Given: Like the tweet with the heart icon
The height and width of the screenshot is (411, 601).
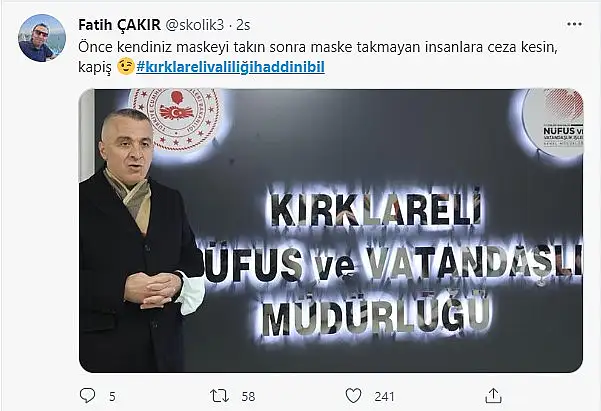Looking at the screenshot, I should click(x=353, y=396).
